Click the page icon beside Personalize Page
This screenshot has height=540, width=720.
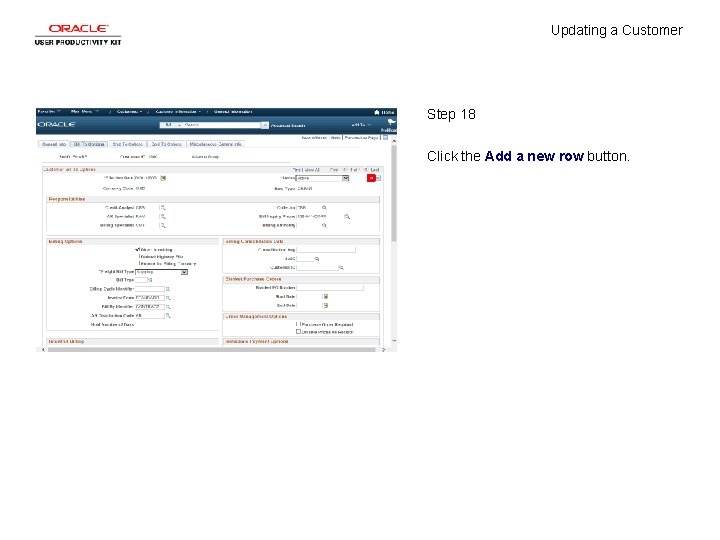[x=385, y=137]
